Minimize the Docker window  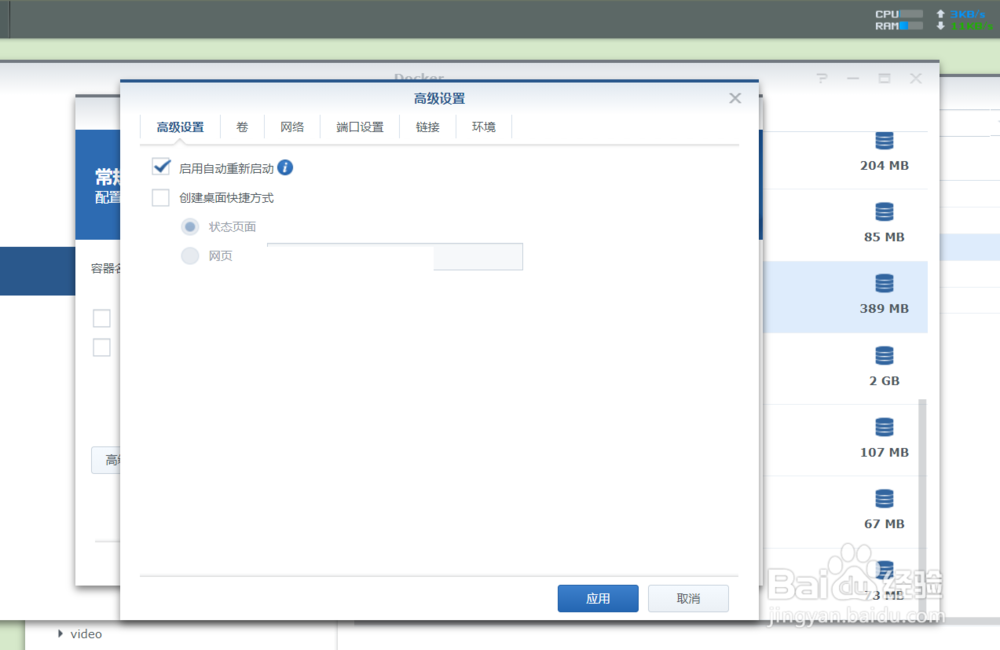853,78
